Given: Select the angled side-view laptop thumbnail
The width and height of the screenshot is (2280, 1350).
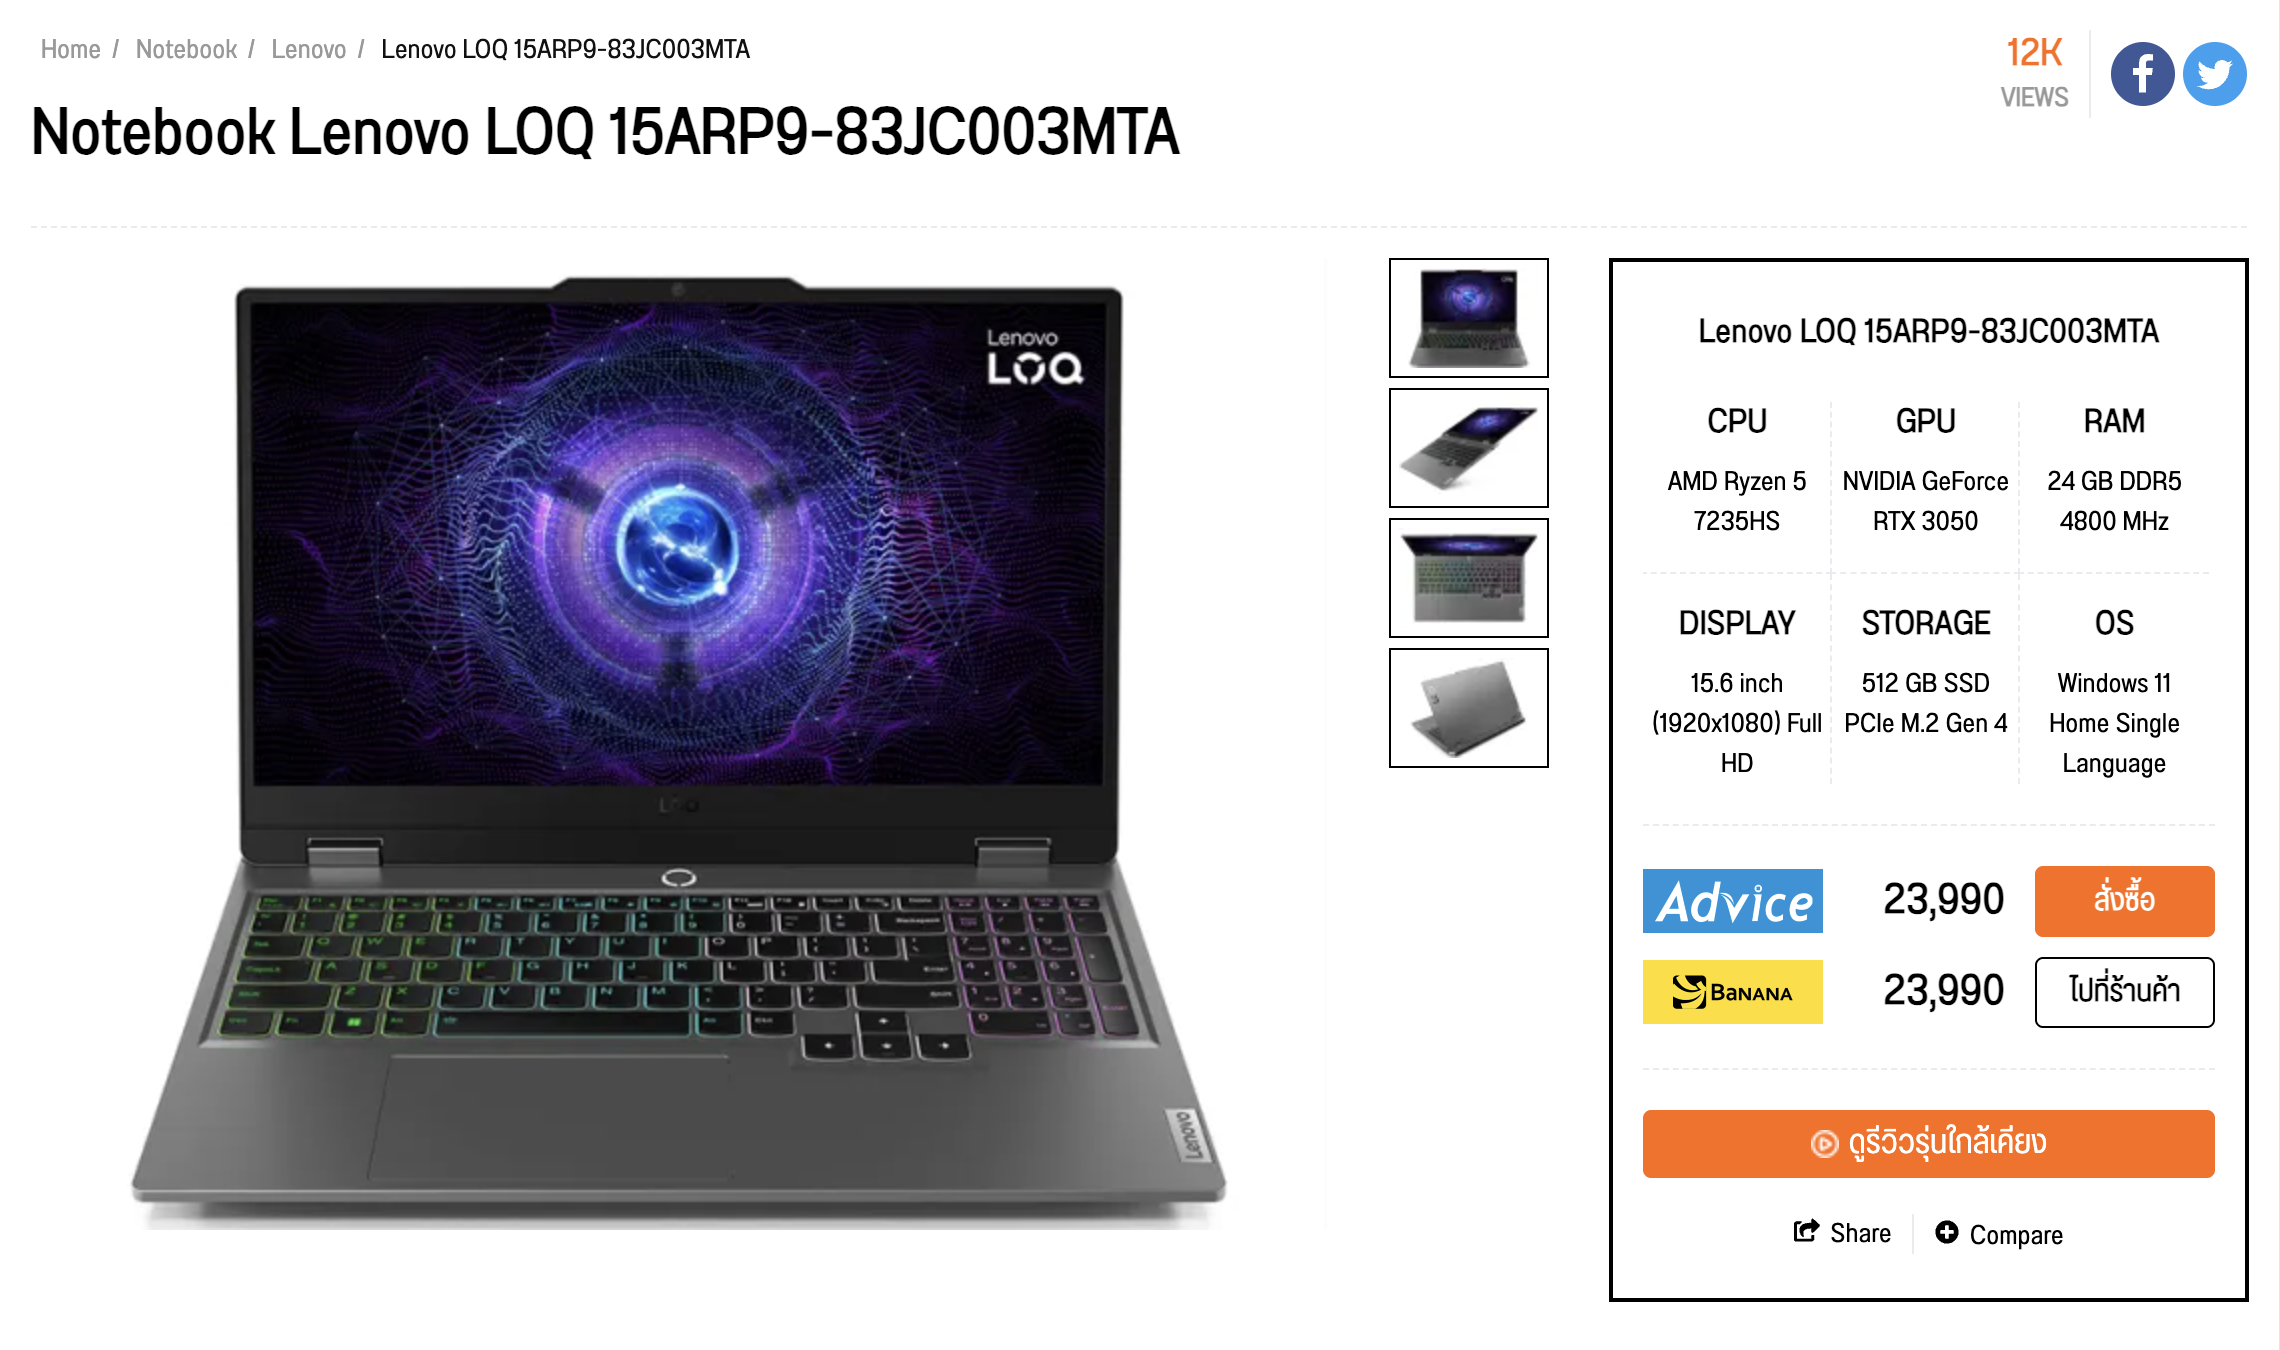Looking at the screenshot, I should tap(1469, 448).
